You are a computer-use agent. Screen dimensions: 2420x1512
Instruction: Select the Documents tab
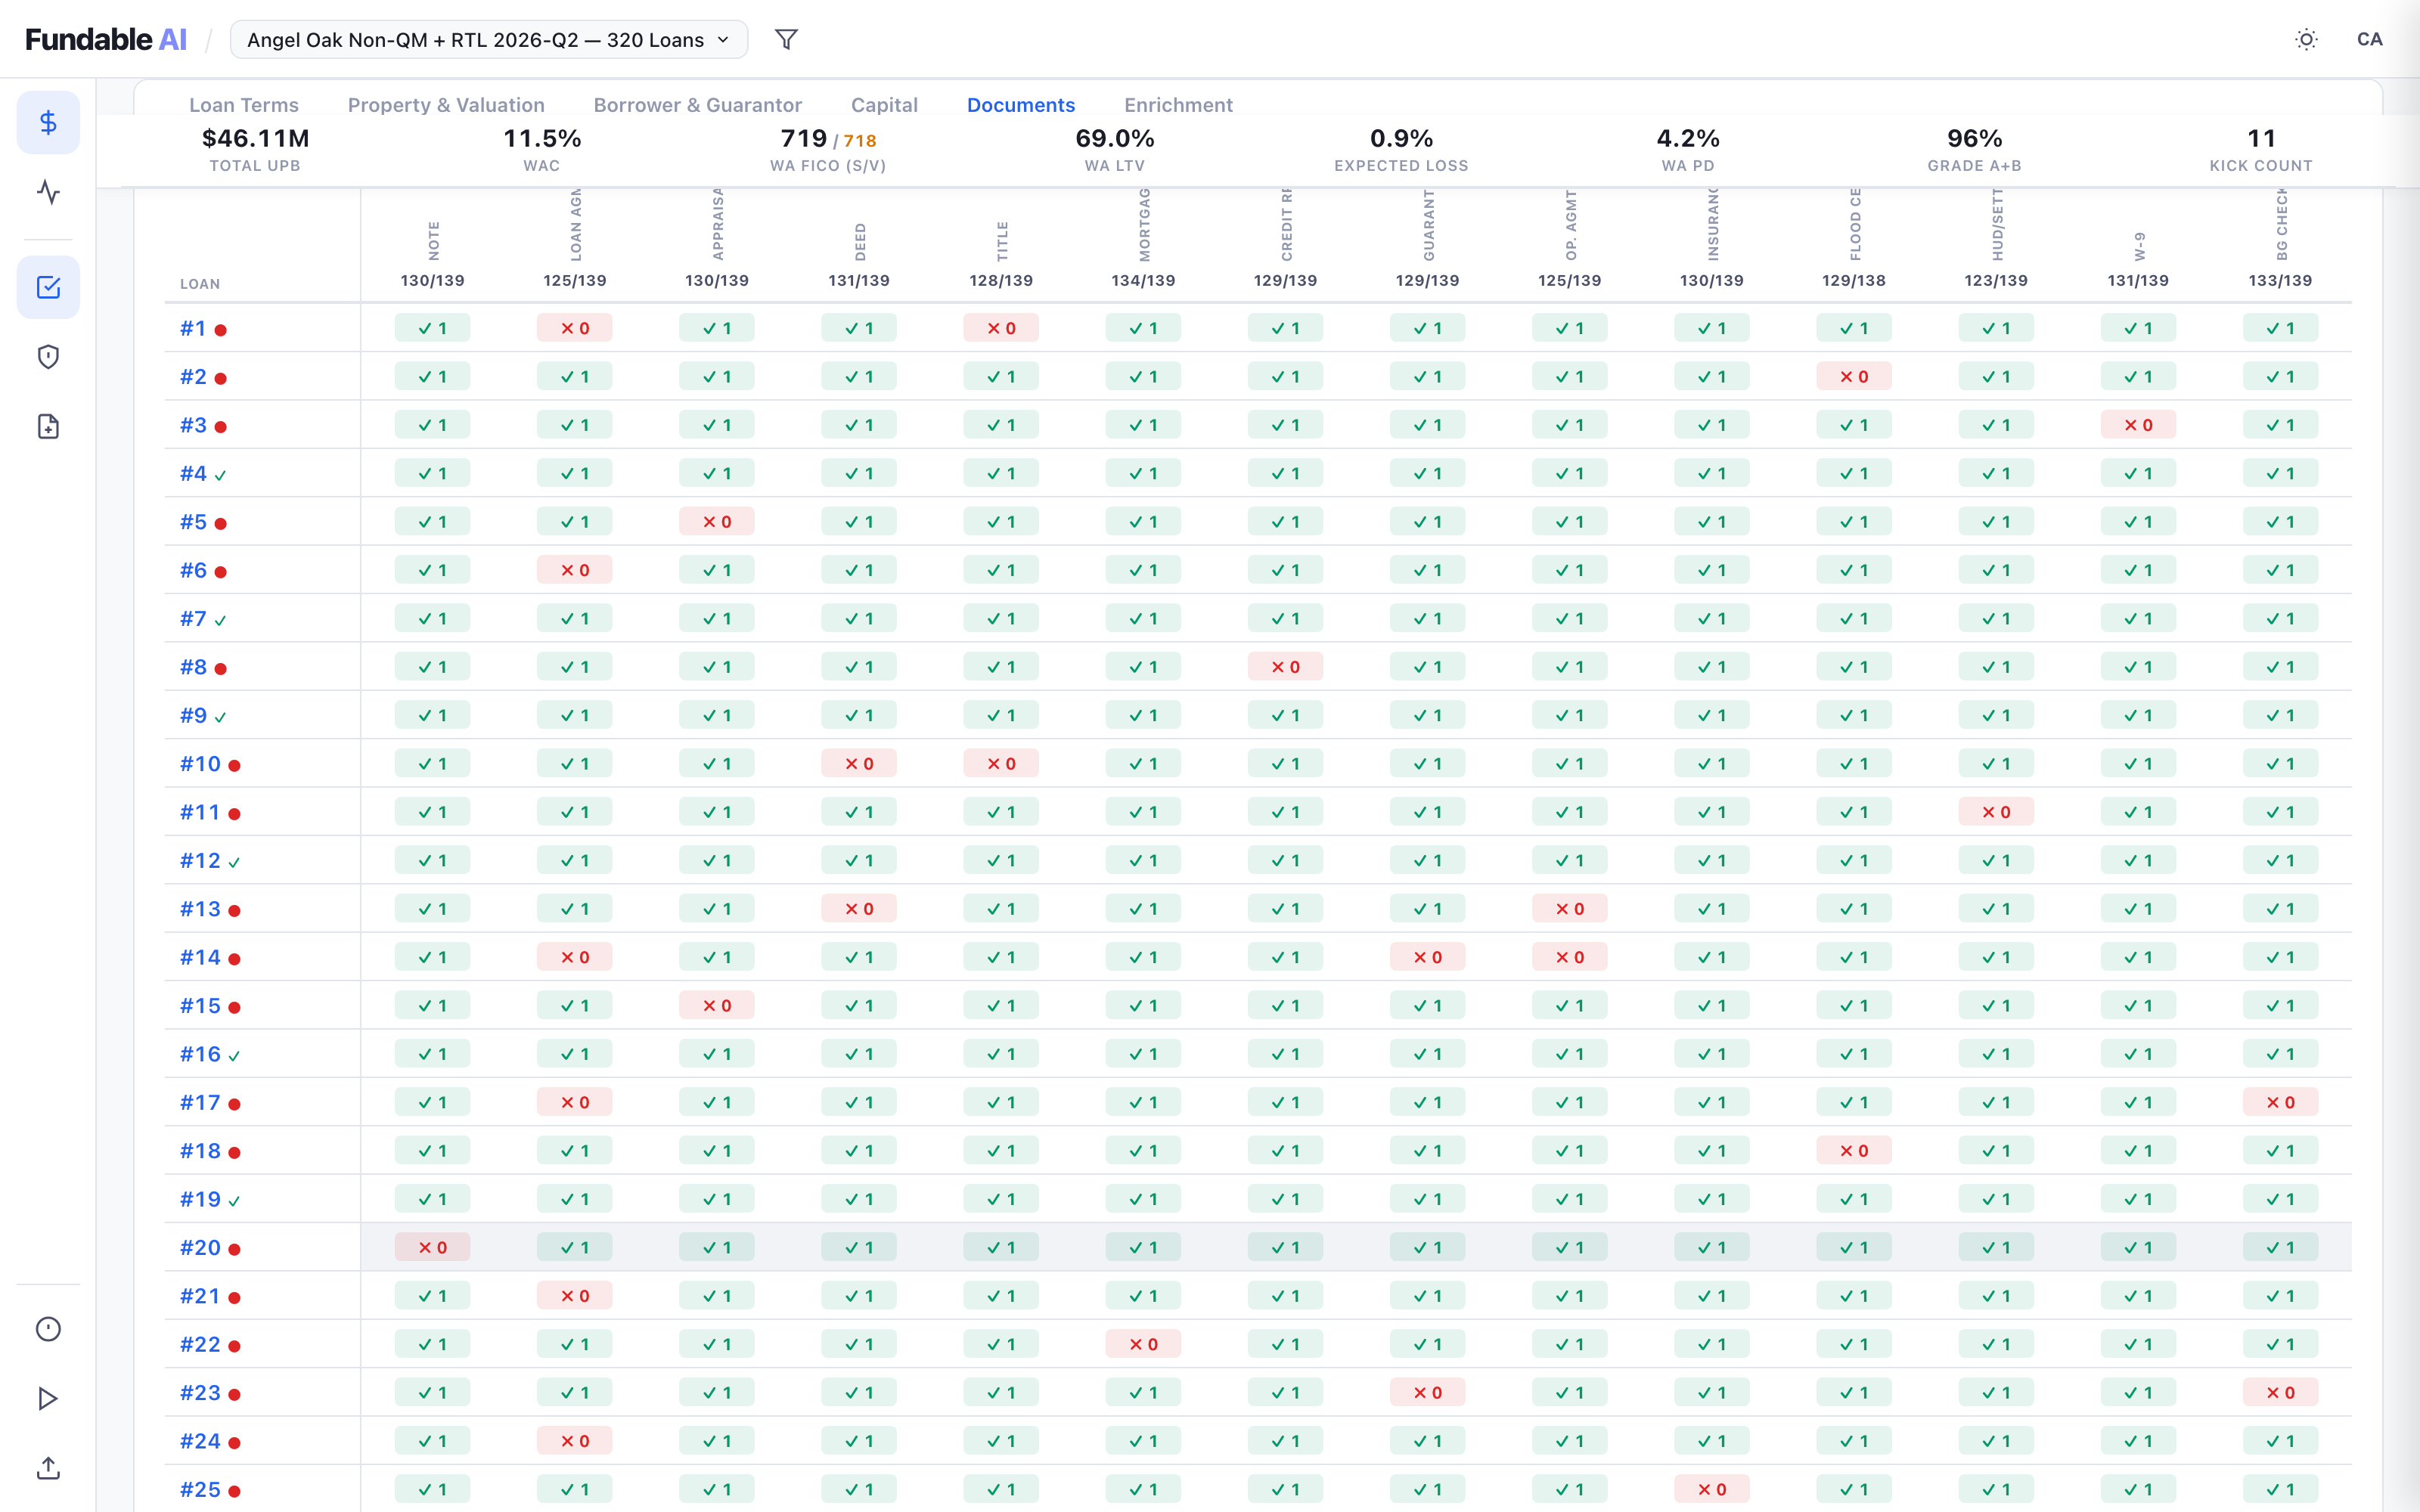point(1021,105)
